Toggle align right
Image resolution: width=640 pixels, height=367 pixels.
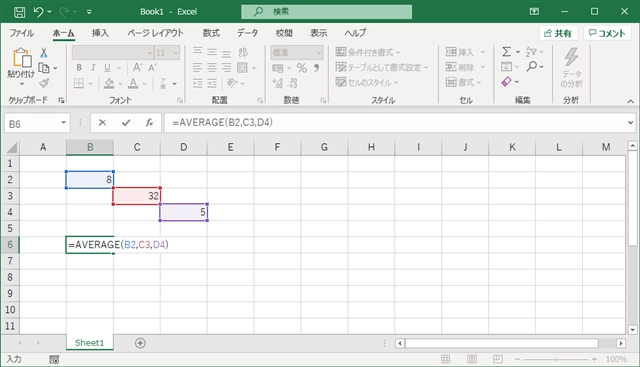226,68
